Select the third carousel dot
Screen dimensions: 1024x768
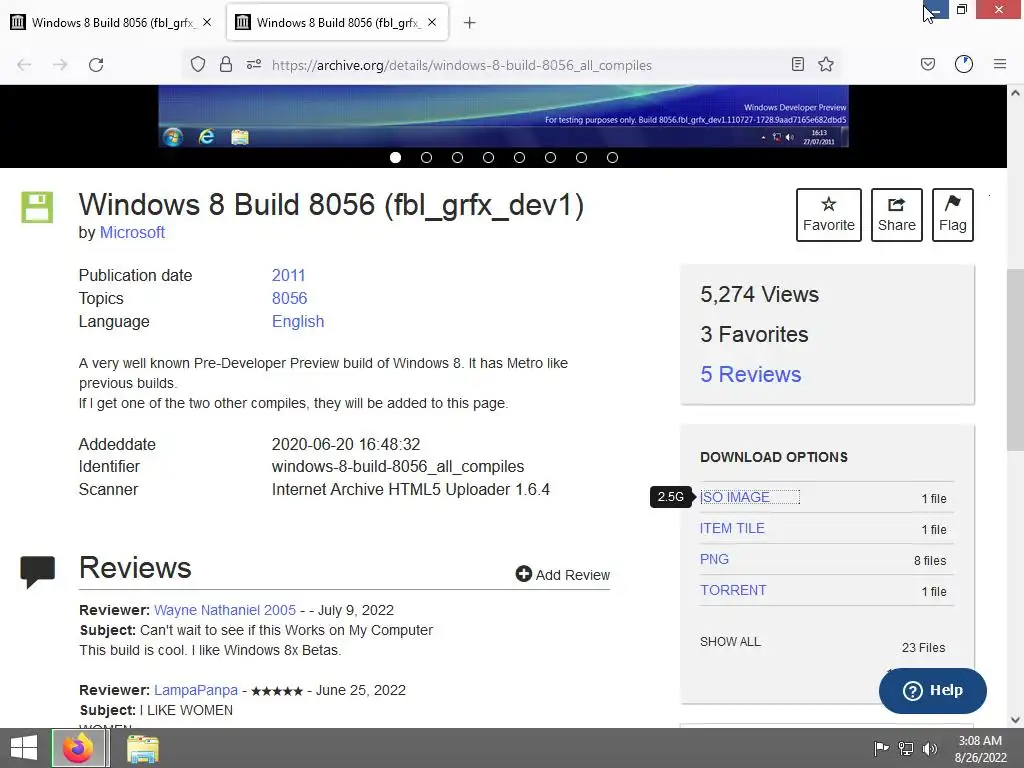click(x=457, y=157)
